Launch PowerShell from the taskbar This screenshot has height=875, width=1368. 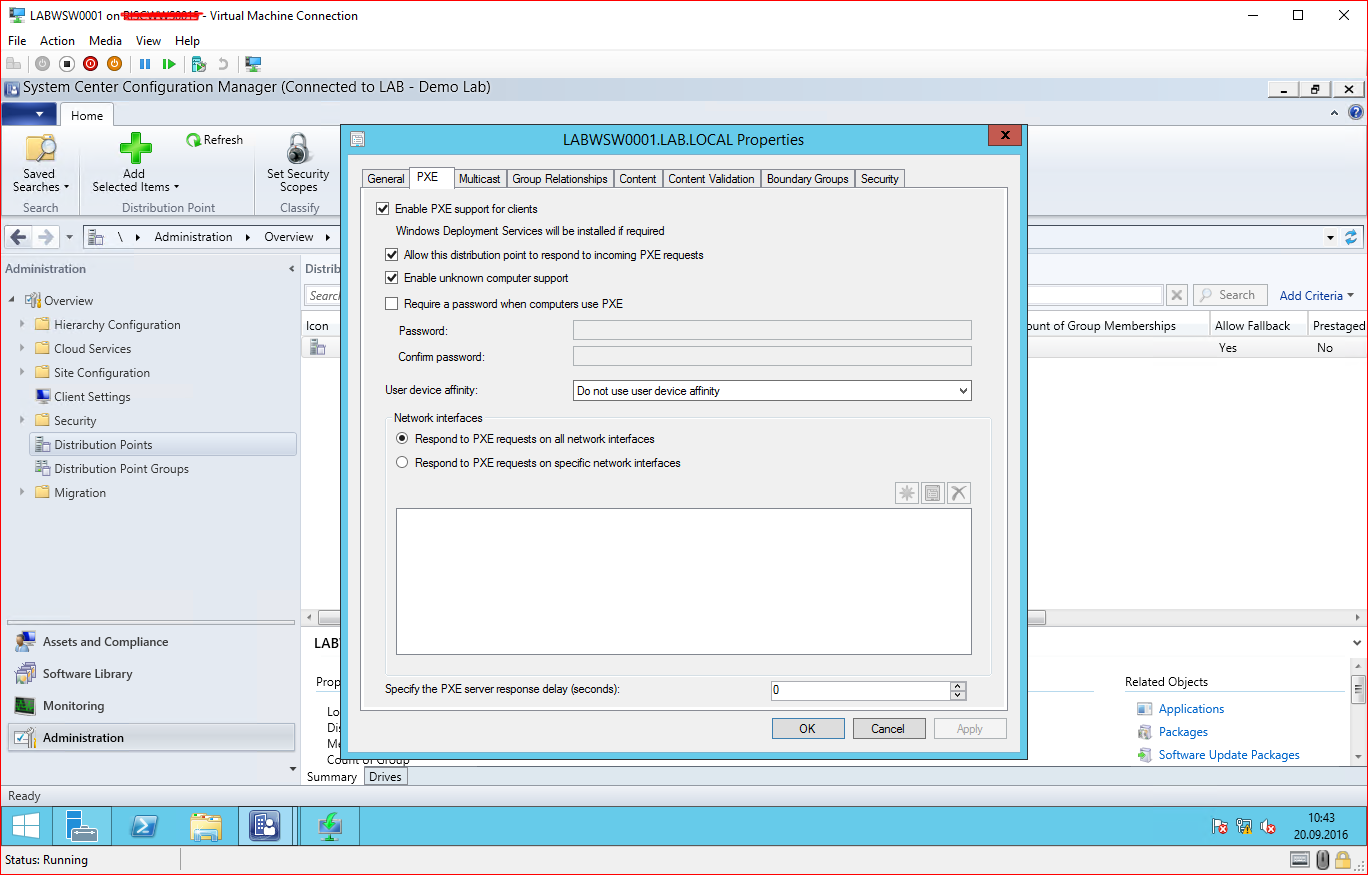point(144,826)
